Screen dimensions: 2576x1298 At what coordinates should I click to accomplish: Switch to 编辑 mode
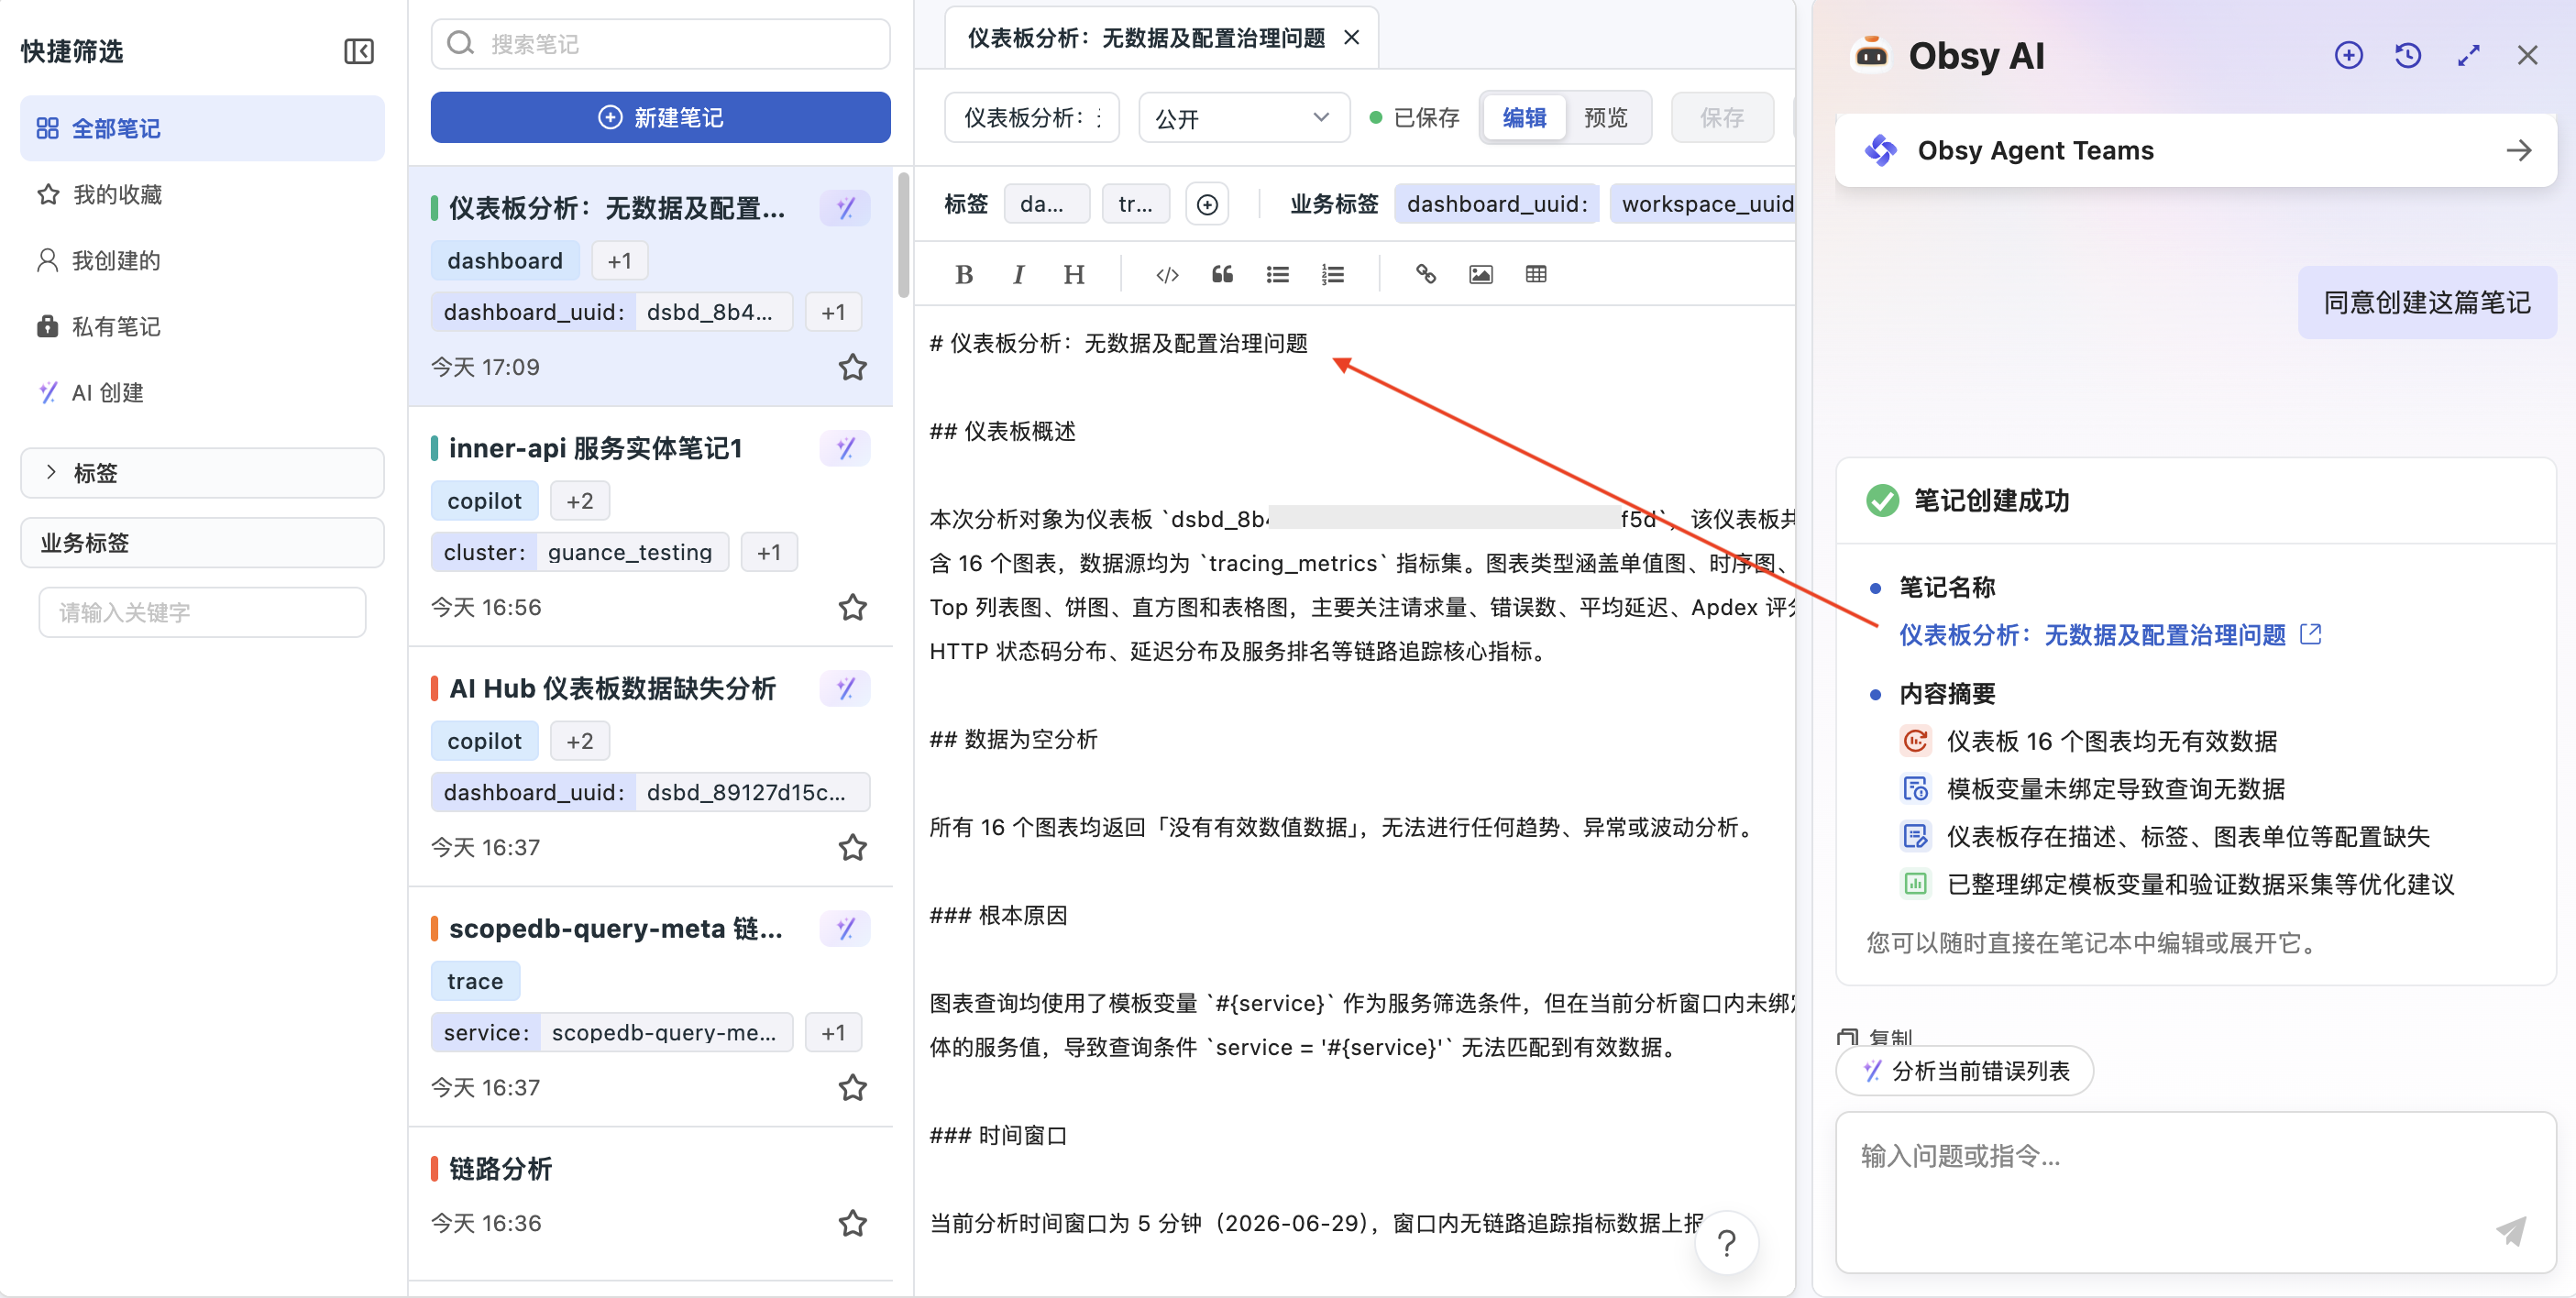coord(1525,118)
